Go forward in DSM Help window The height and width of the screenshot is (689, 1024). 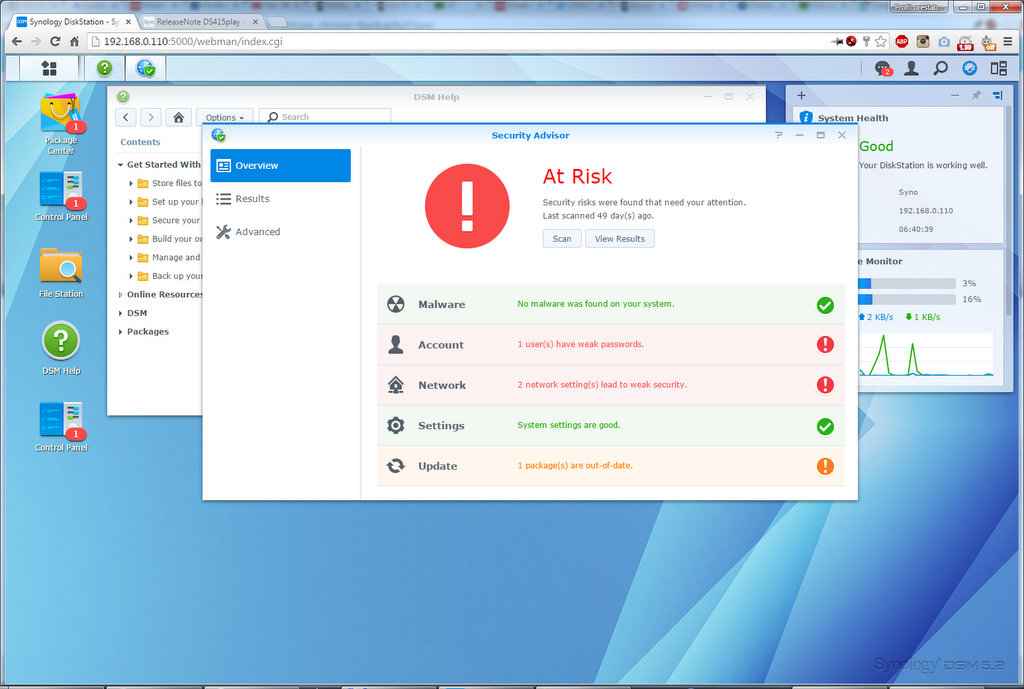click(151, 118)
